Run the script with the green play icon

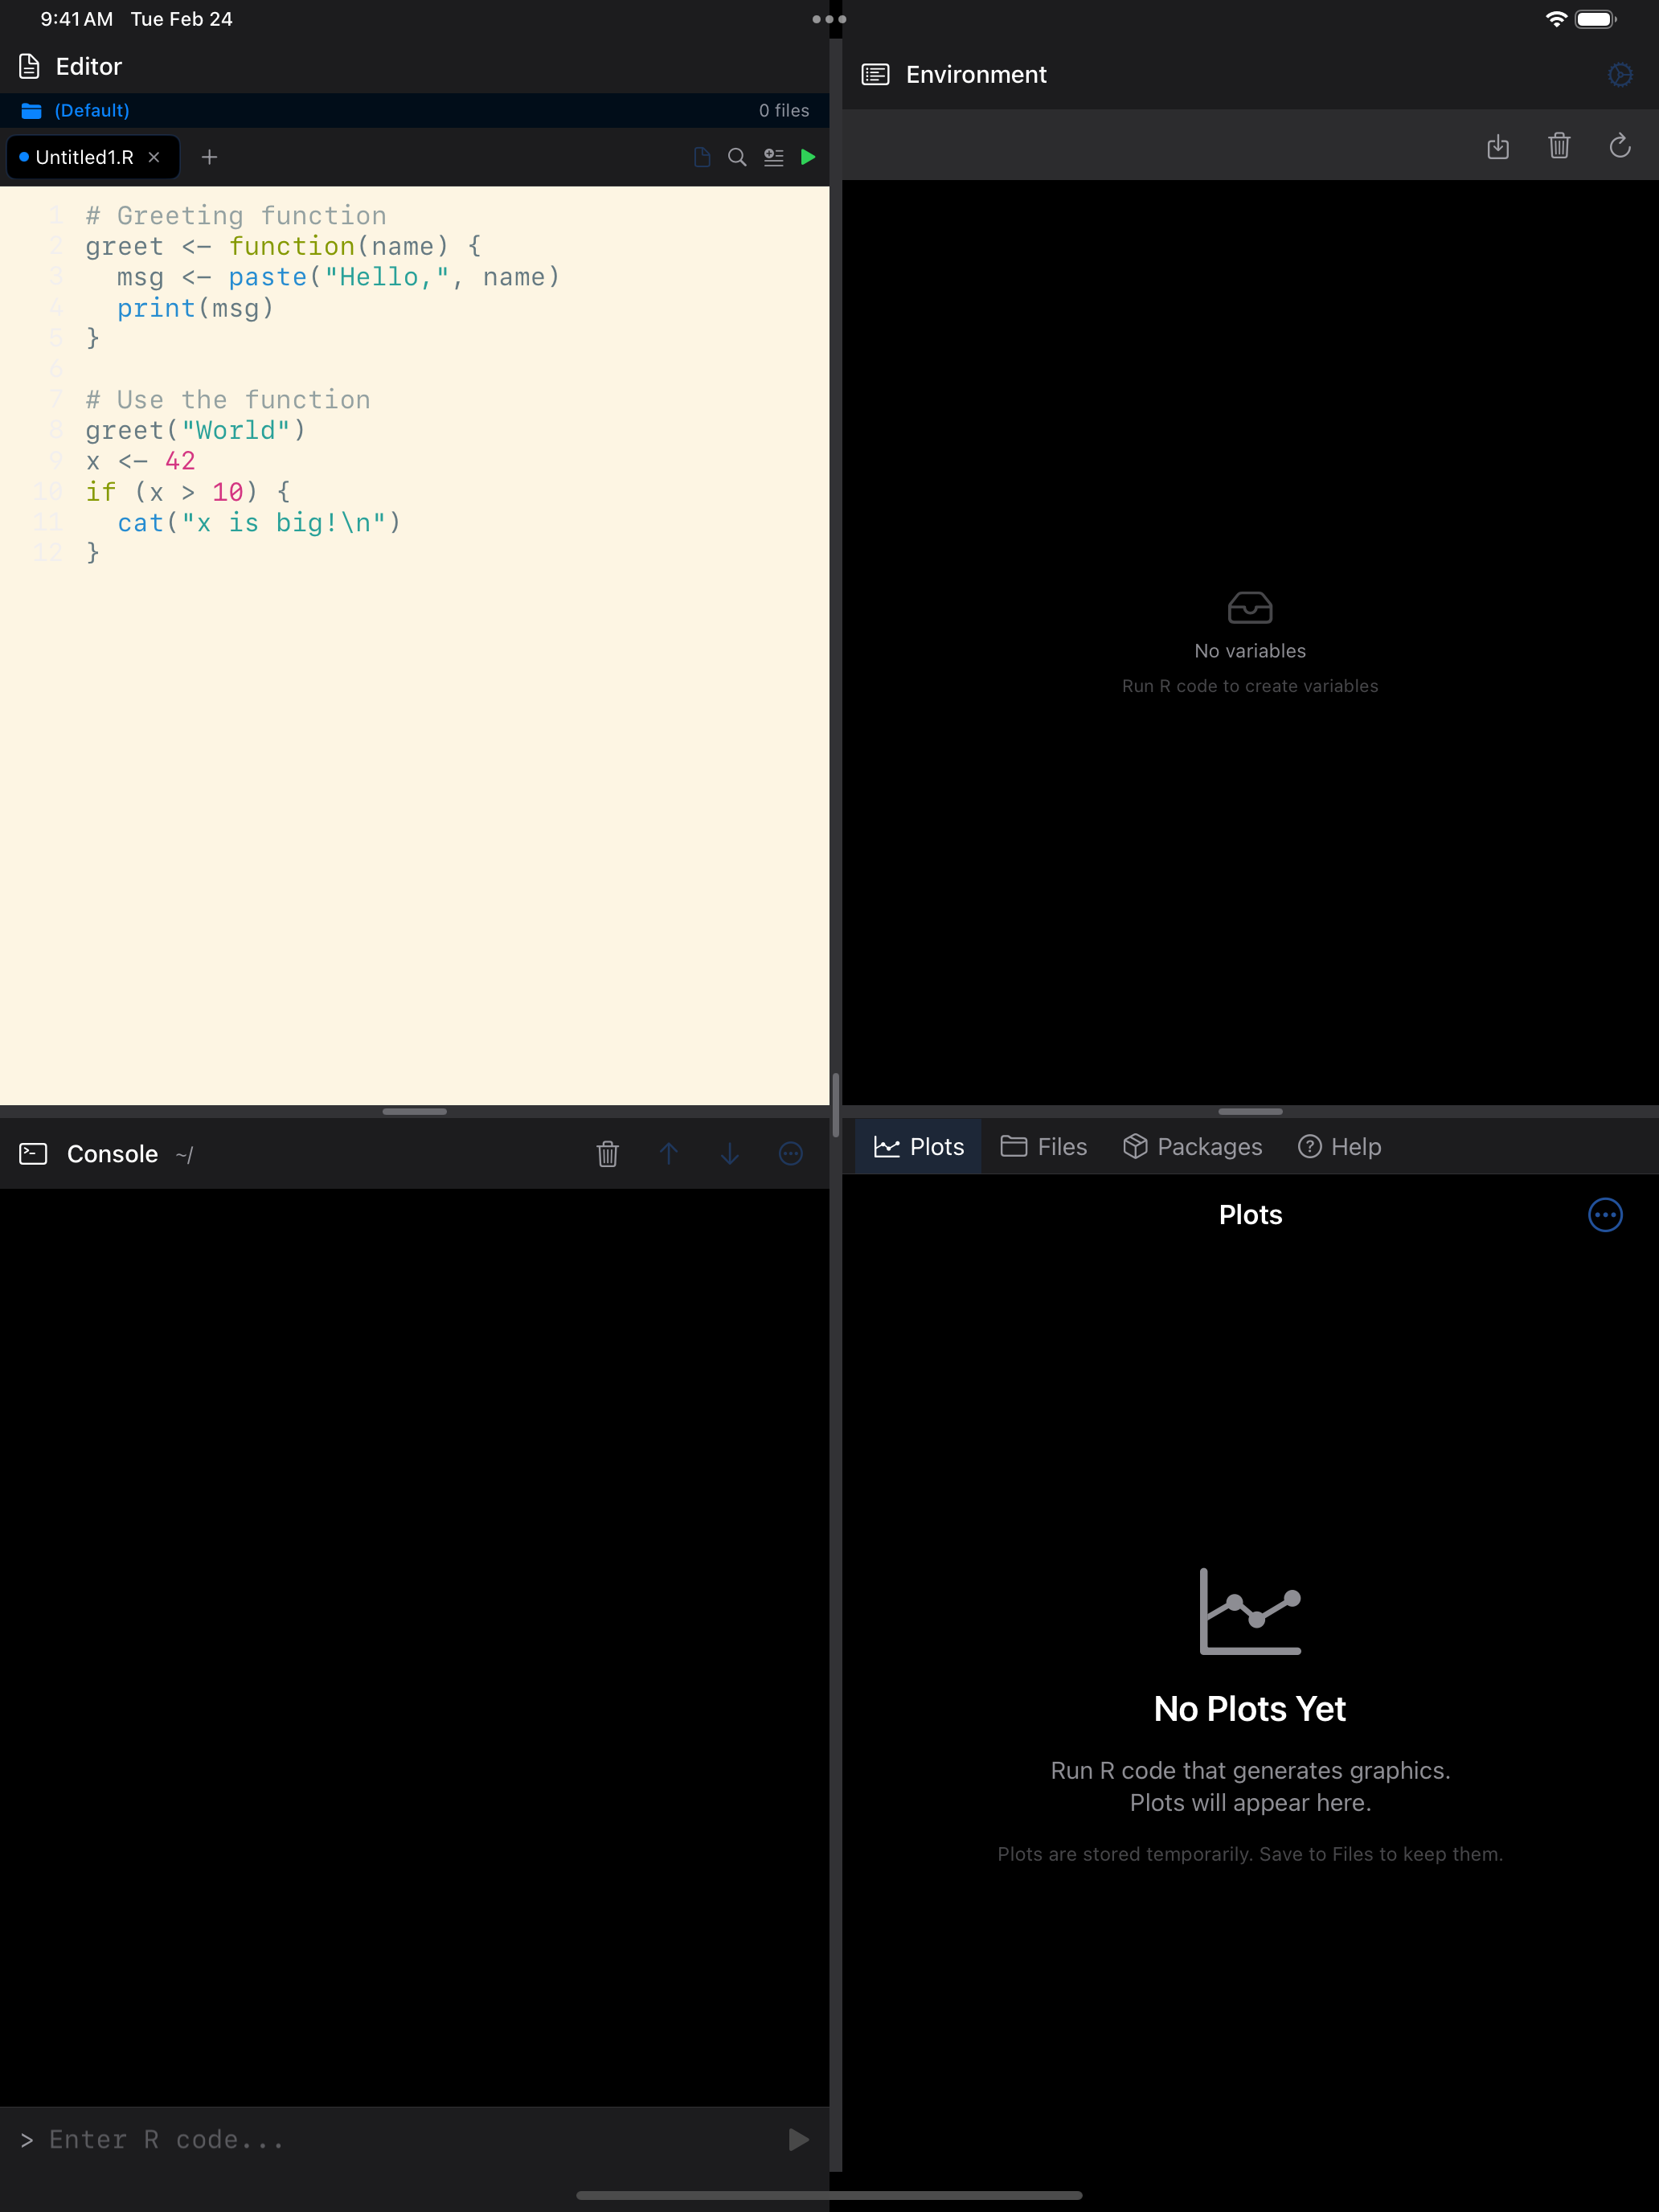tap(808, 157)
